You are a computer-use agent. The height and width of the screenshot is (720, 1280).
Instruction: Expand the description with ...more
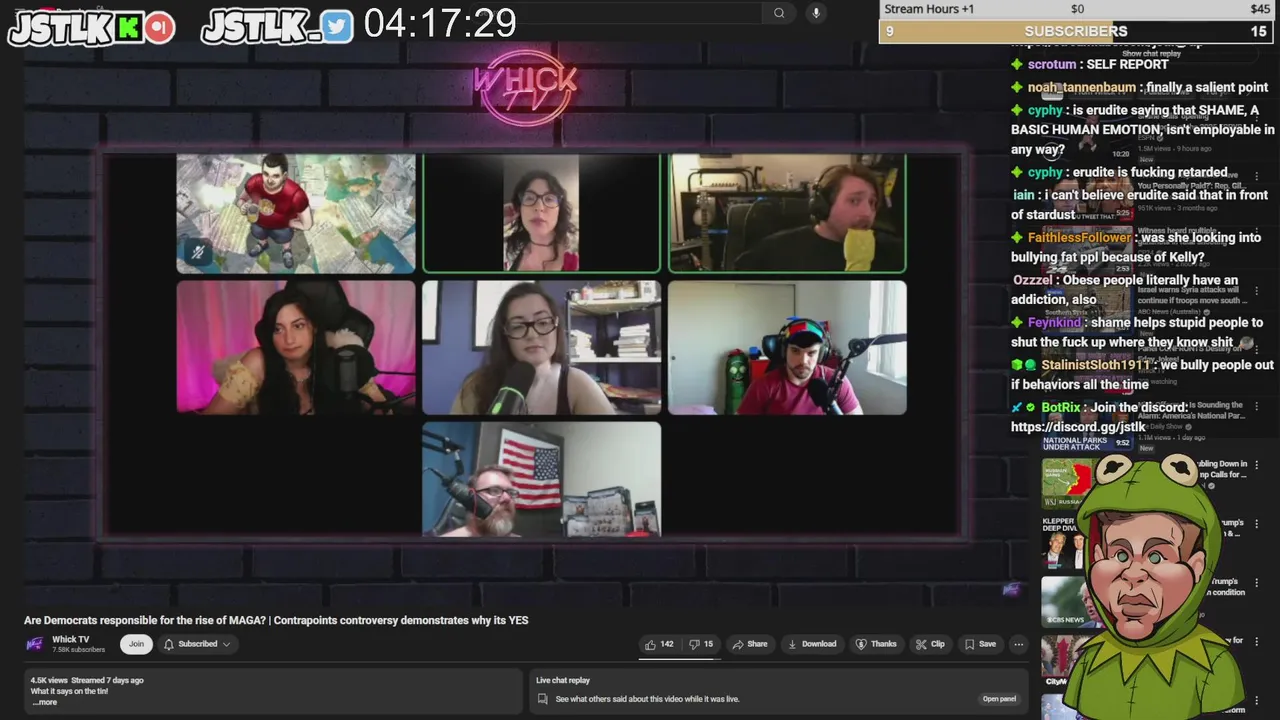pos(44,702)
